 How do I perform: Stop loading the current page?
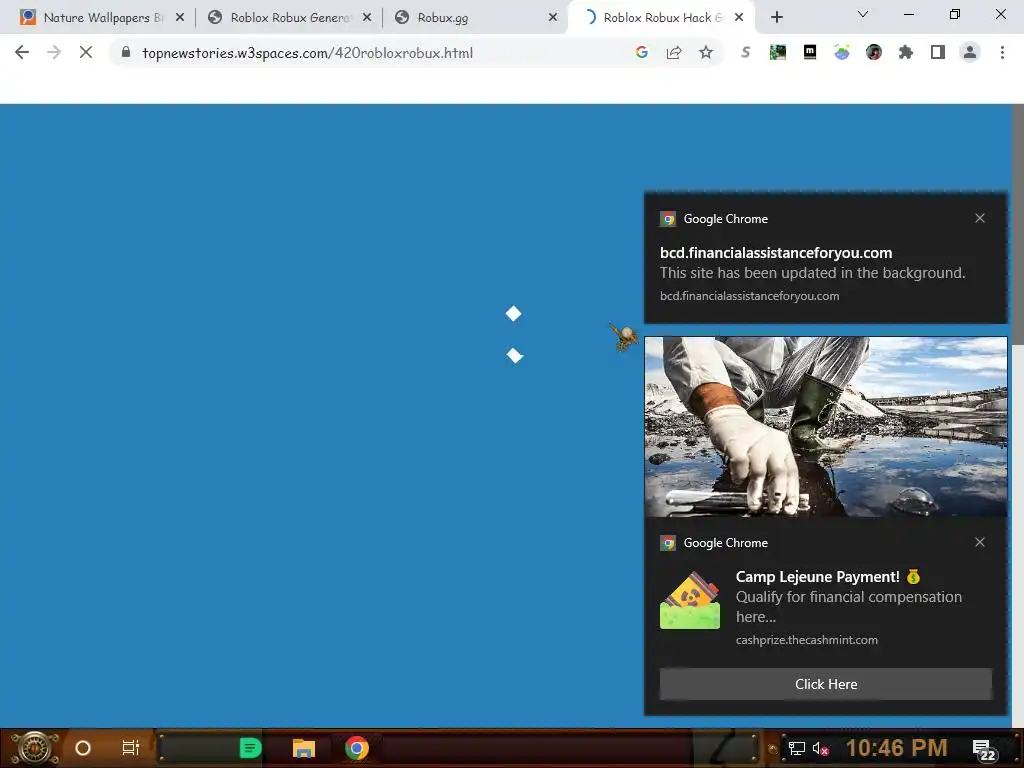[x=86, y=53]
